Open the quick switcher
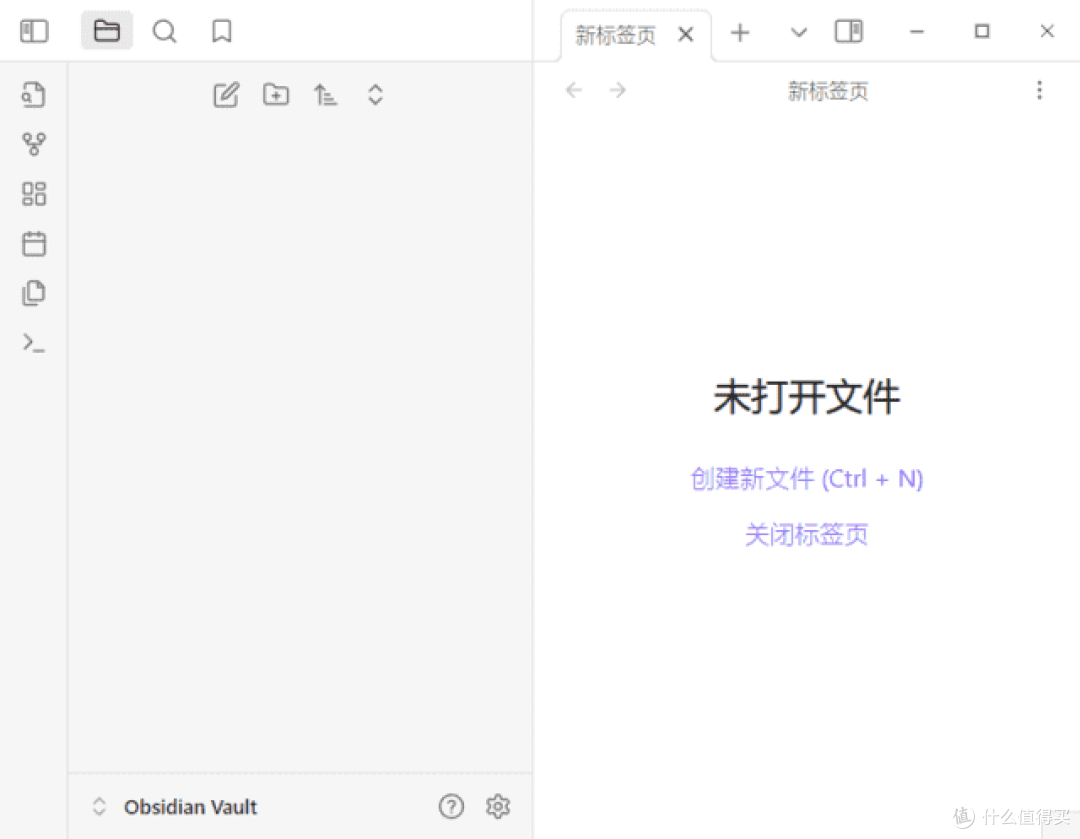 34,94
